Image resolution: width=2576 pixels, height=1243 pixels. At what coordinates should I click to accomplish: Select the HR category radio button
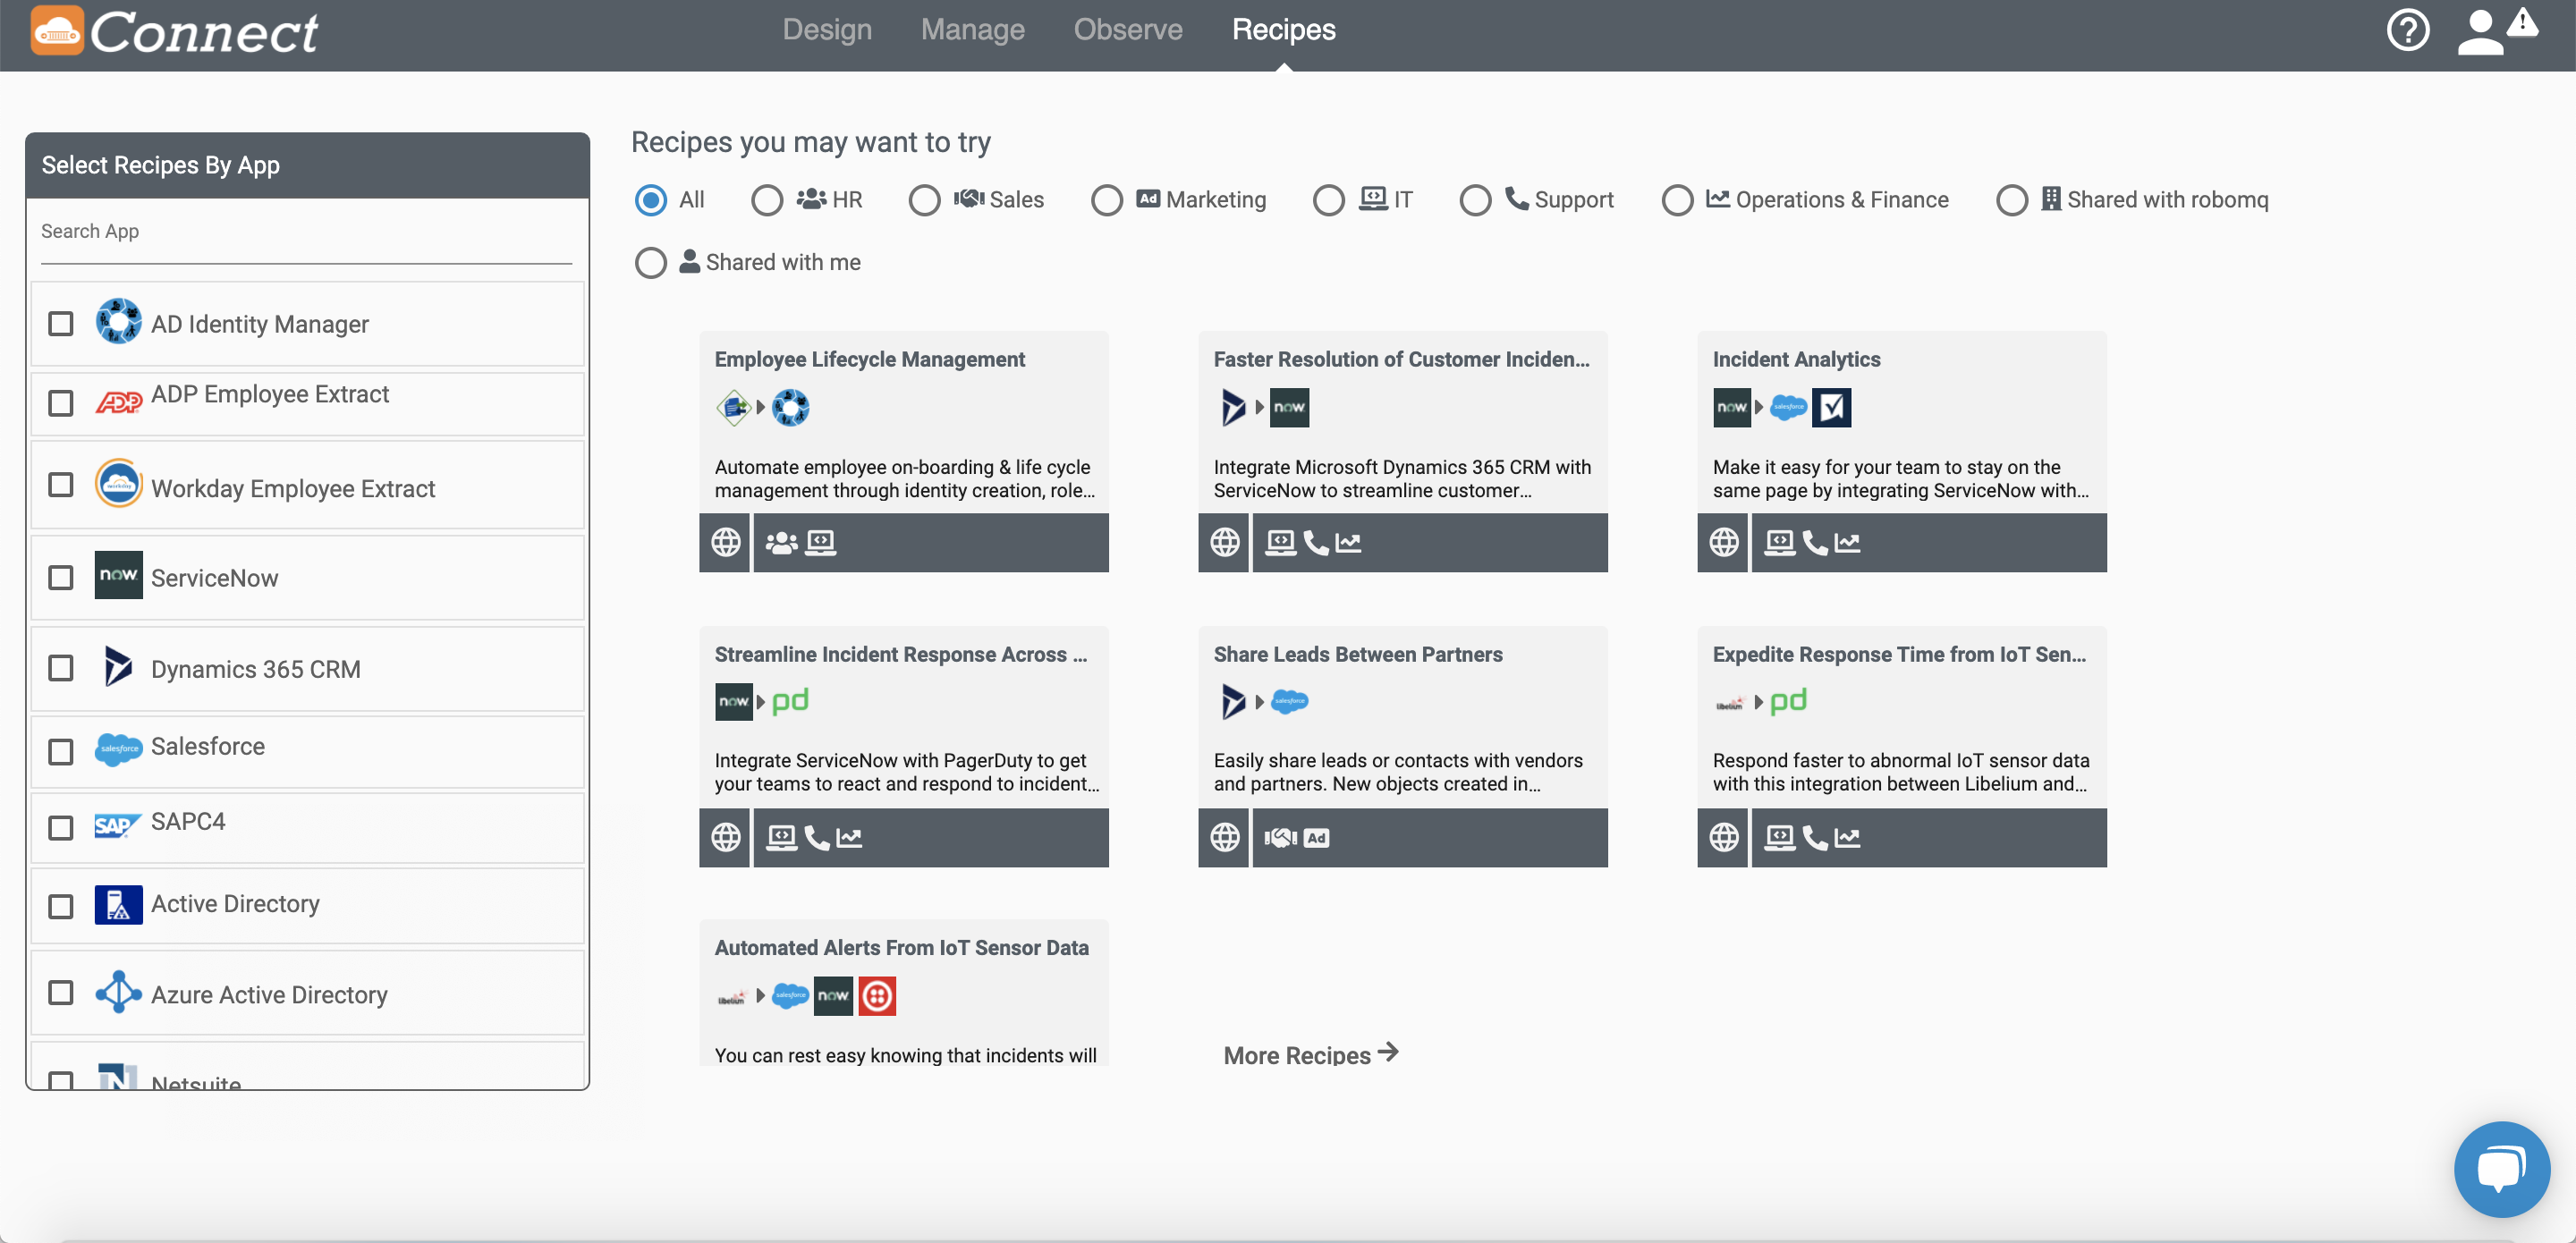(x=766, y=199)
